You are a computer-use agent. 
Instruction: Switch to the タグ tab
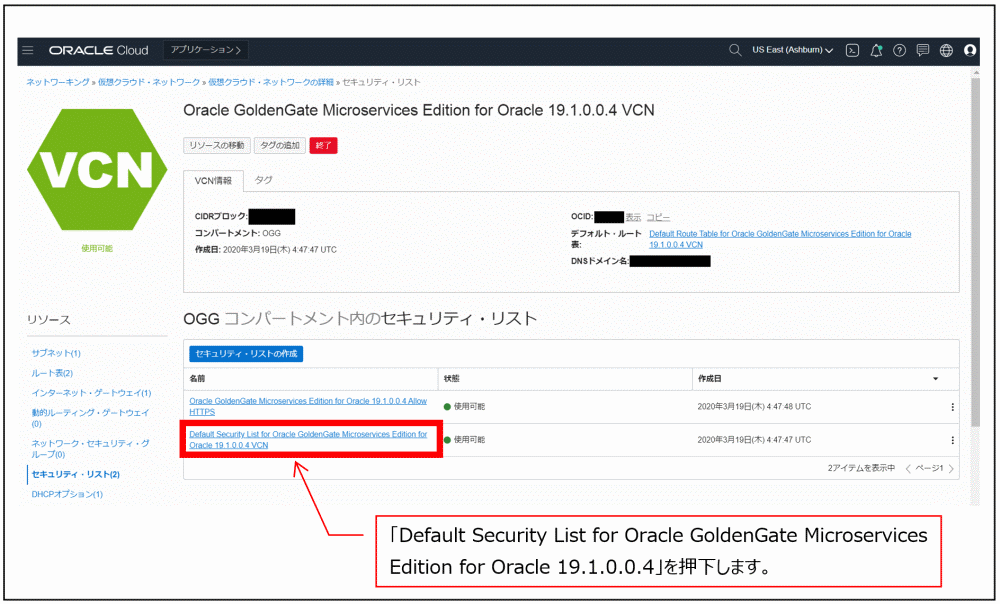pos(263,180)
